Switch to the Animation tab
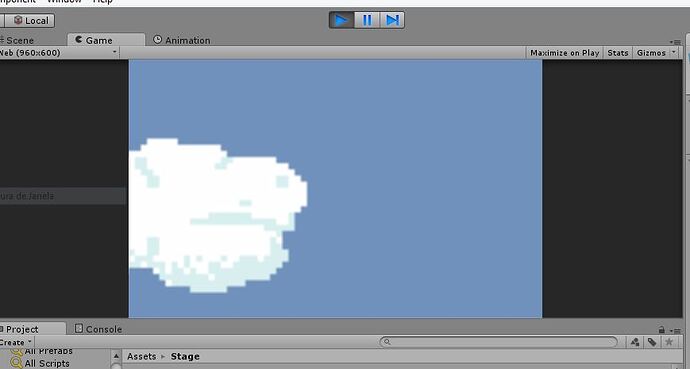Image resolution: width=690 pixels, height=369 pixels. (182, 40)
